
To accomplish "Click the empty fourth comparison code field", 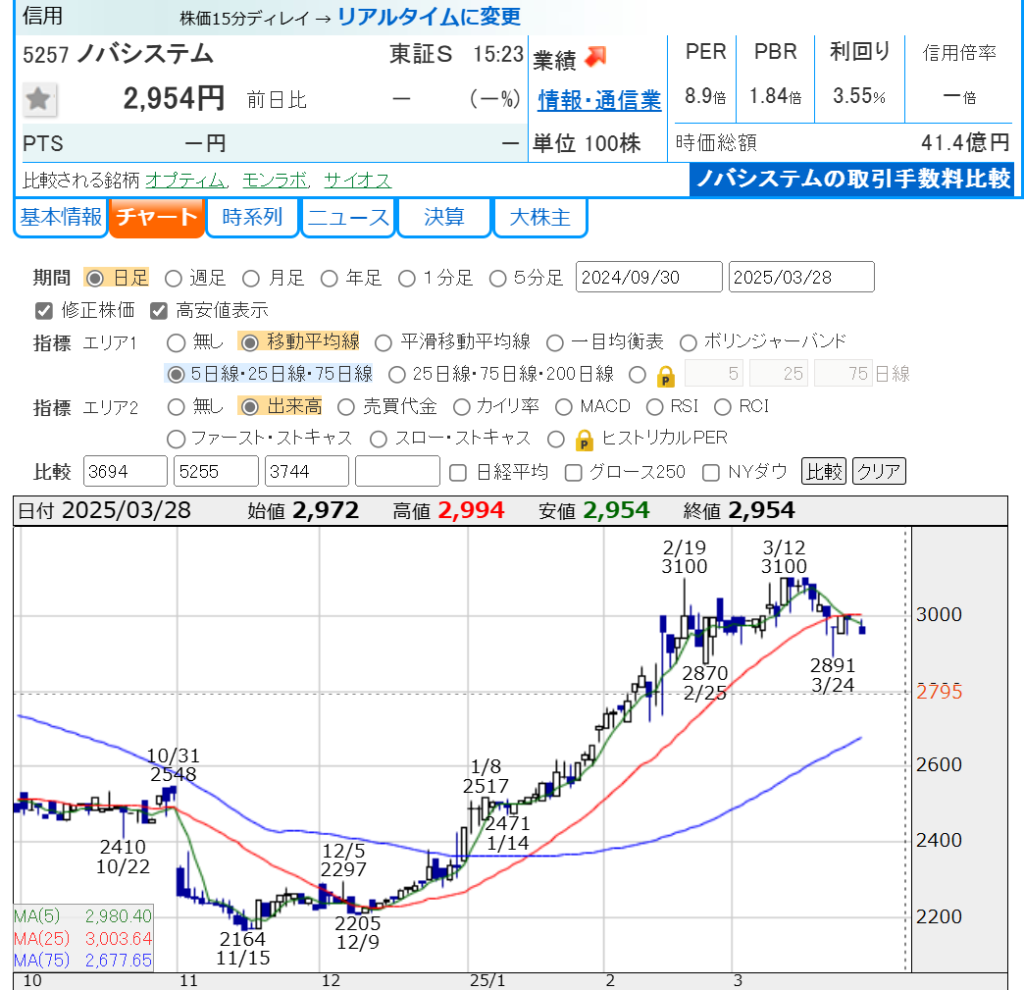I will pyautogui.click(x=397, y=471).
